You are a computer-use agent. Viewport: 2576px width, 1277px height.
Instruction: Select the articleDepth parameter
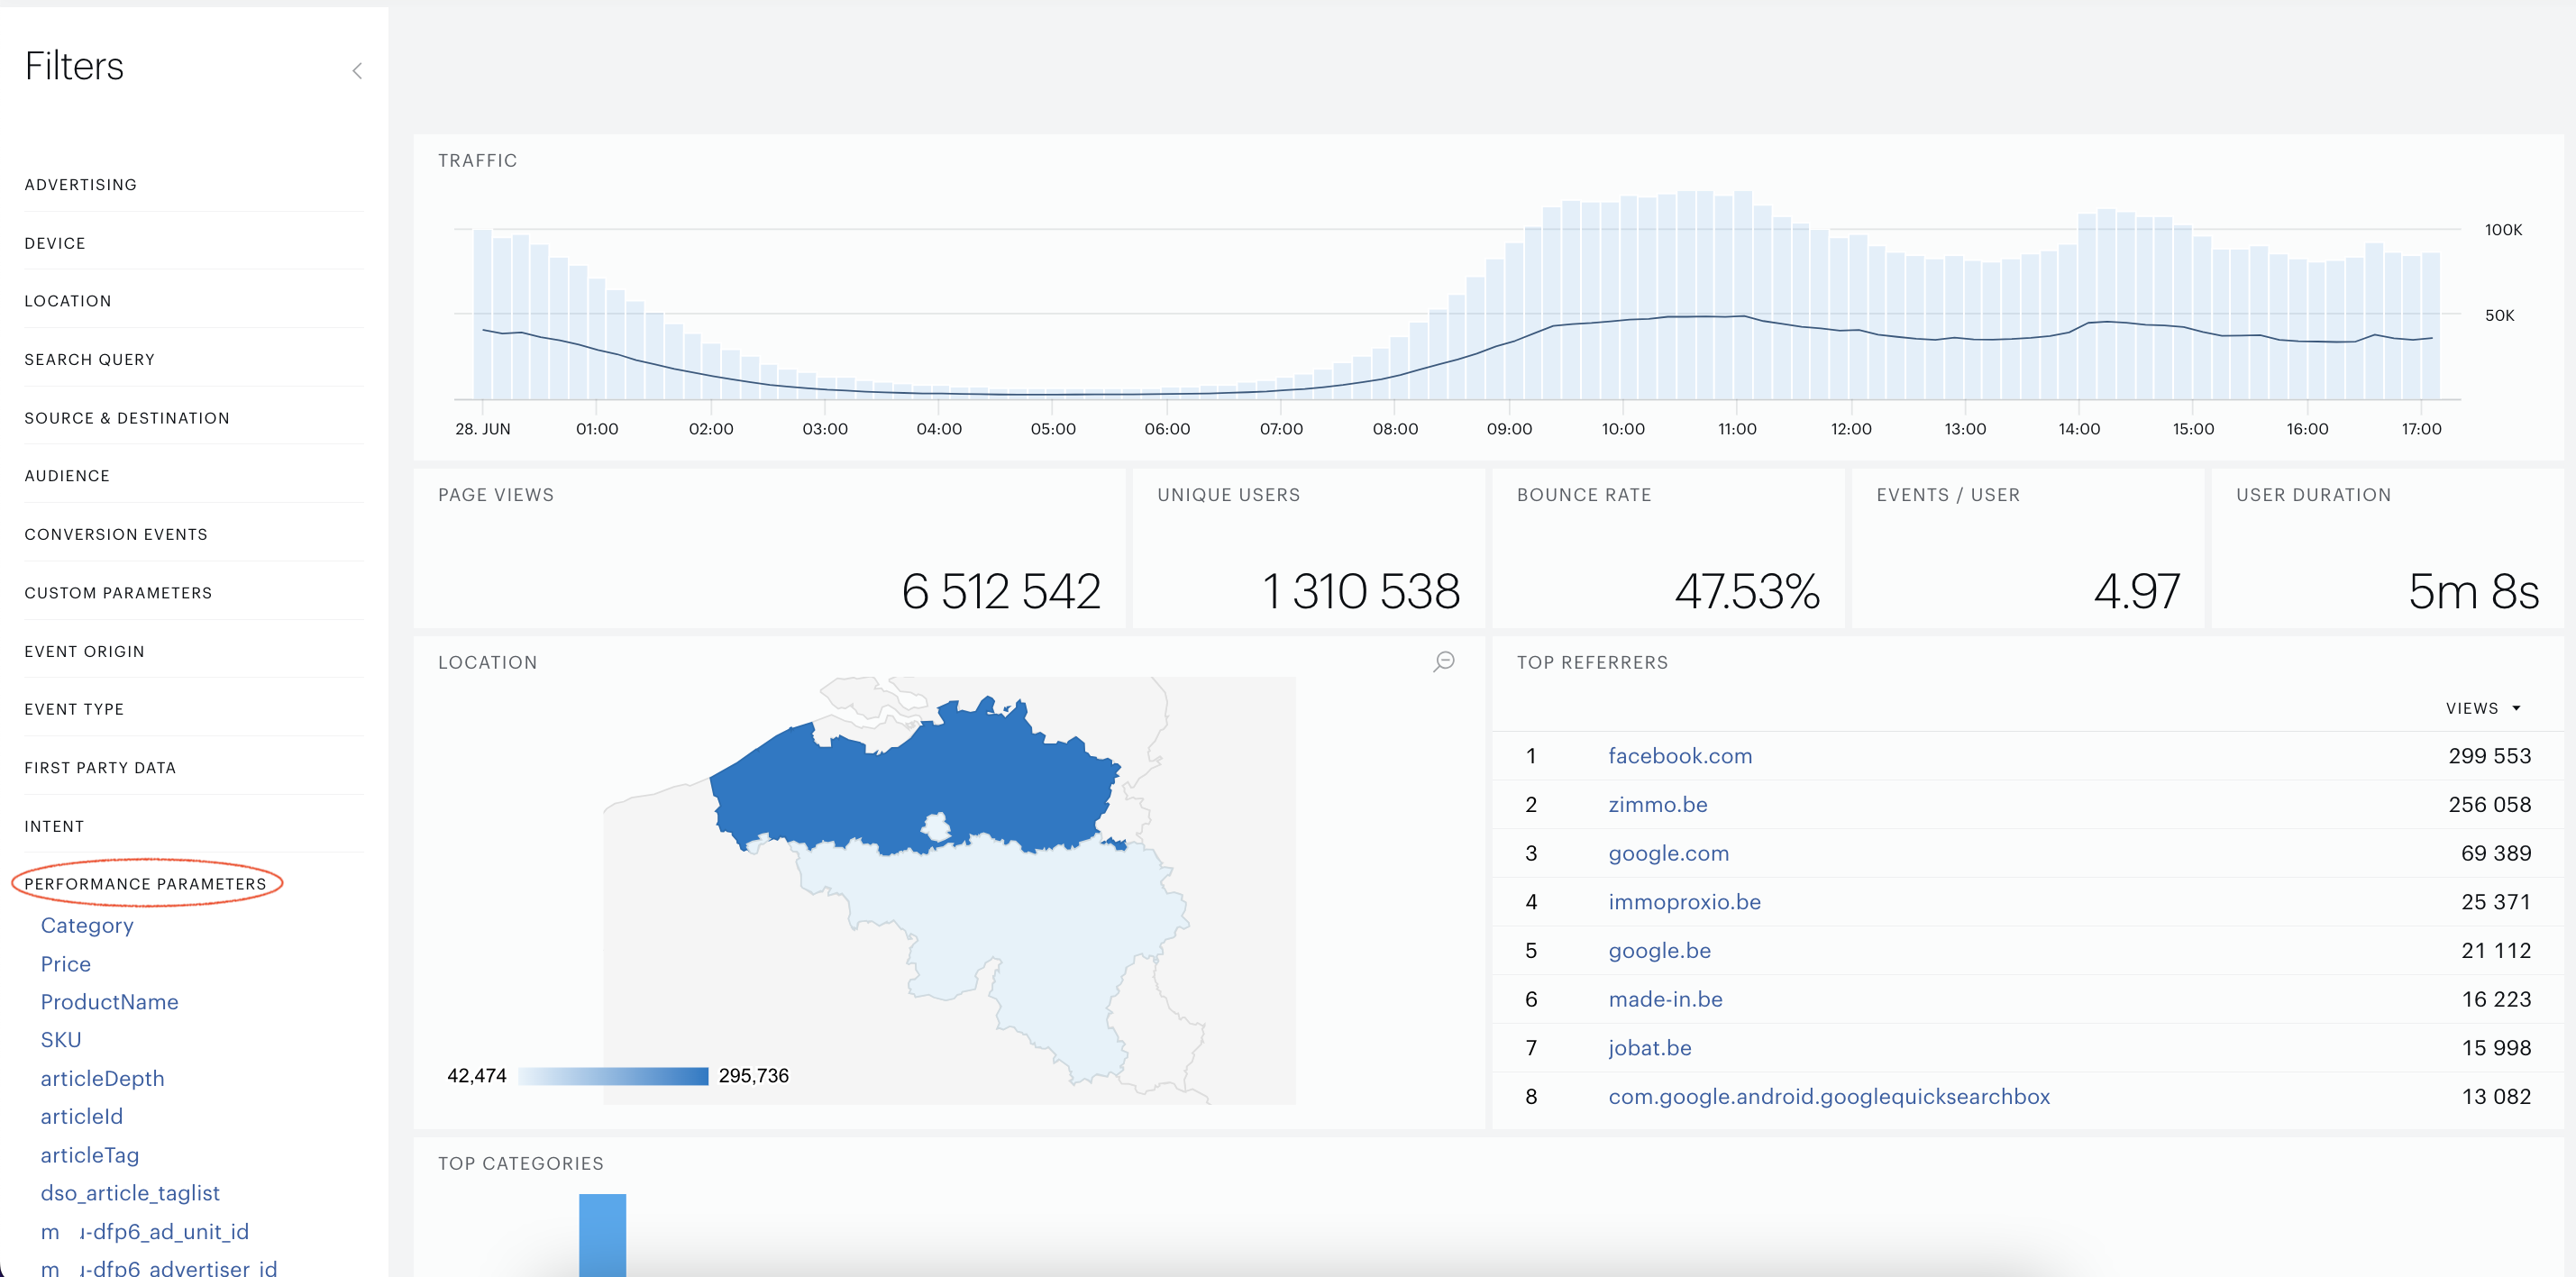click(x=103, y=1078)
